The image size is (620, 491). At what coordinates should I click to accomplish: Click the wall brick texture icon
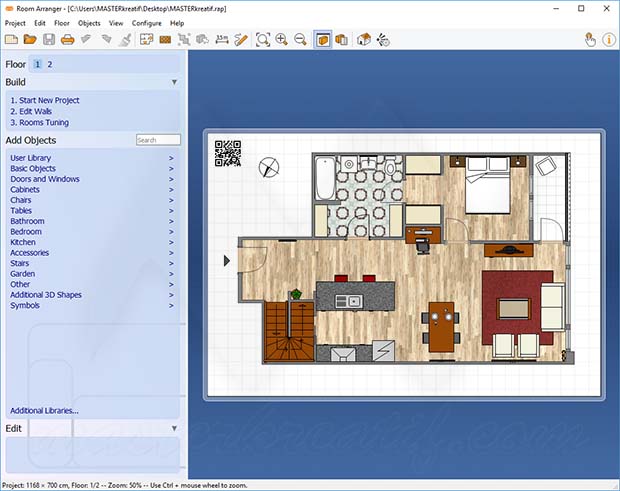(x=165, y=40)
